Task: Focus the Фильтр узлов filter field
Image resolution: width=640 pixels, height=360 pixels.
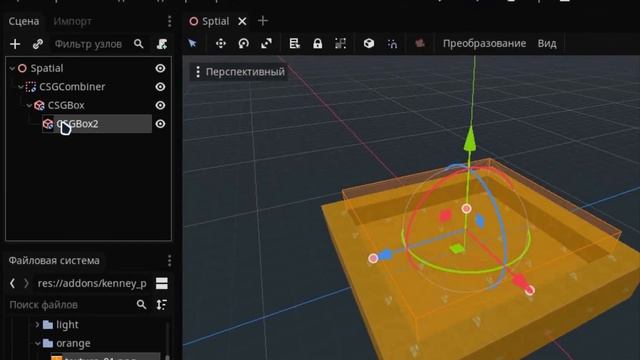Action: click(88, 44)
